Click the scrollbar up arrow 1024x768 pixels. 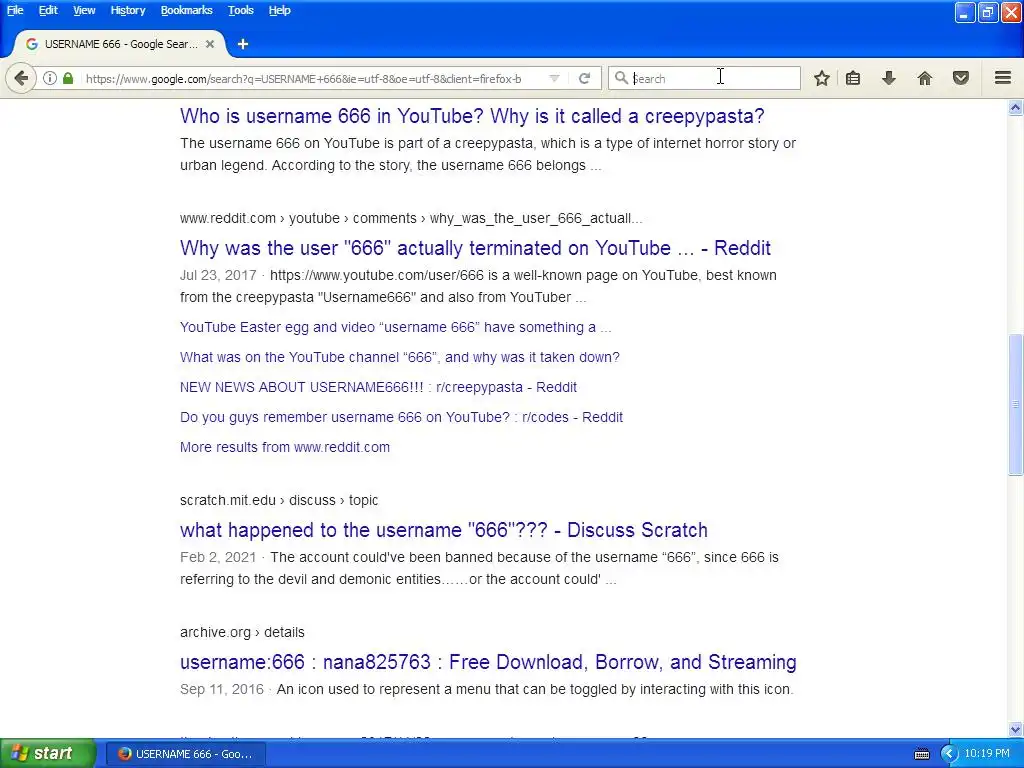click(x=1016, y=108)
